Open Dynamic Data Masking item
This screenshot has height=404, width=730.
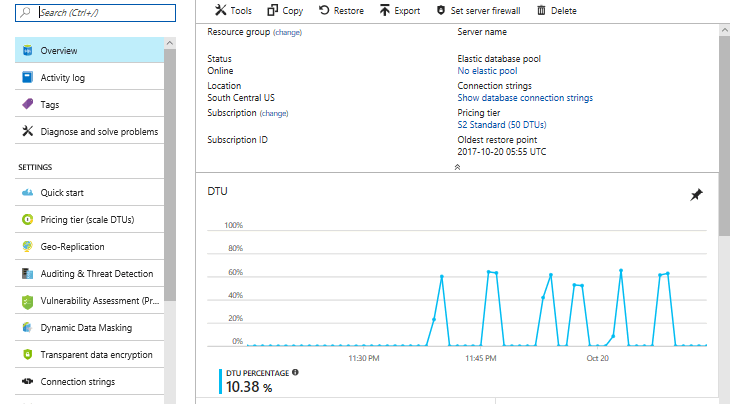(x=89, y=327)
